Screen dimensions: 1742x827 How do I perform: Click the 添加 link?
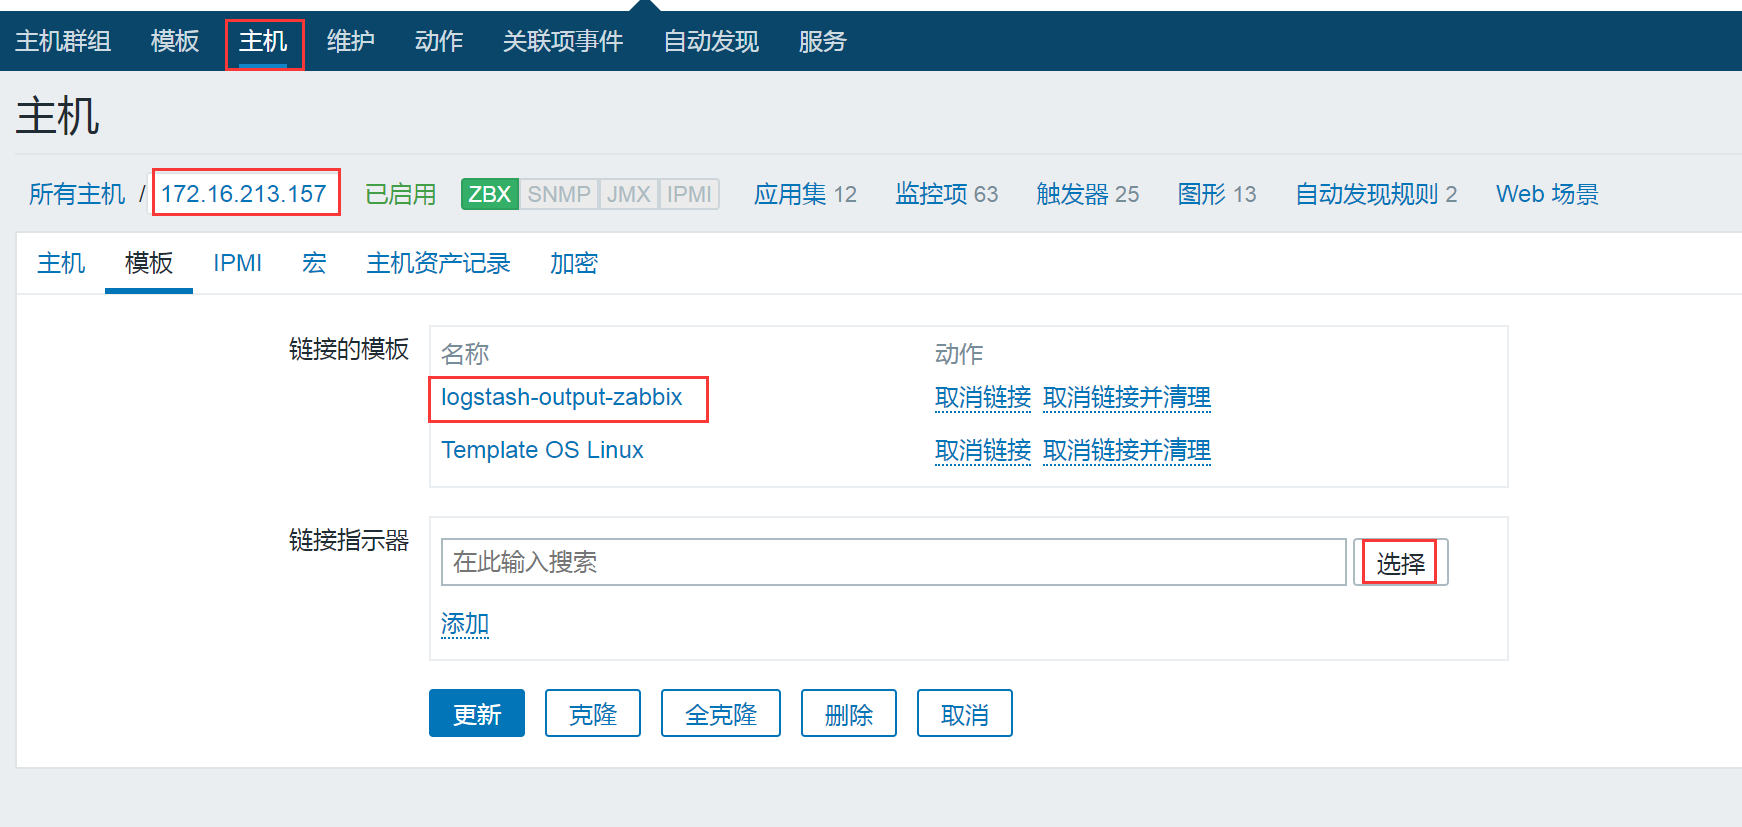465,624
